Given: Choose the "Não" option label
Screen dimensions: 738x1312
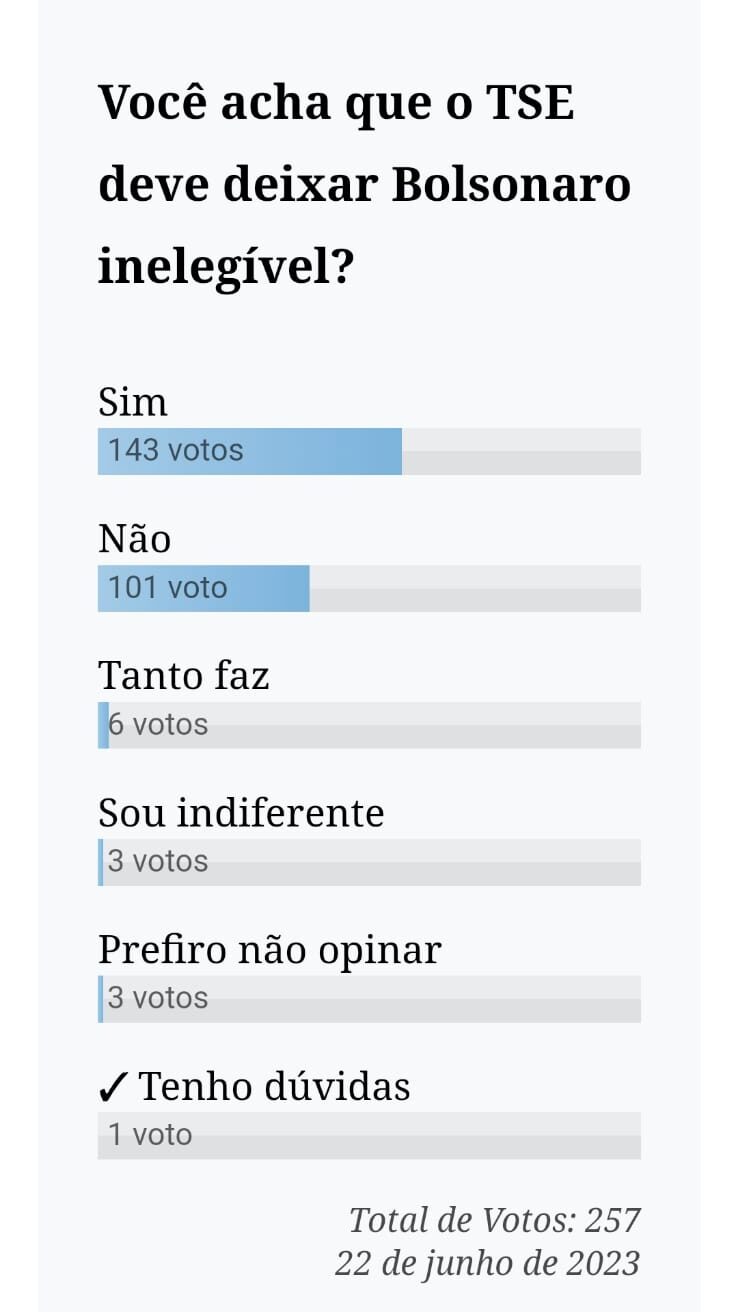Looking at the screenshot, I should pos(134,539).
